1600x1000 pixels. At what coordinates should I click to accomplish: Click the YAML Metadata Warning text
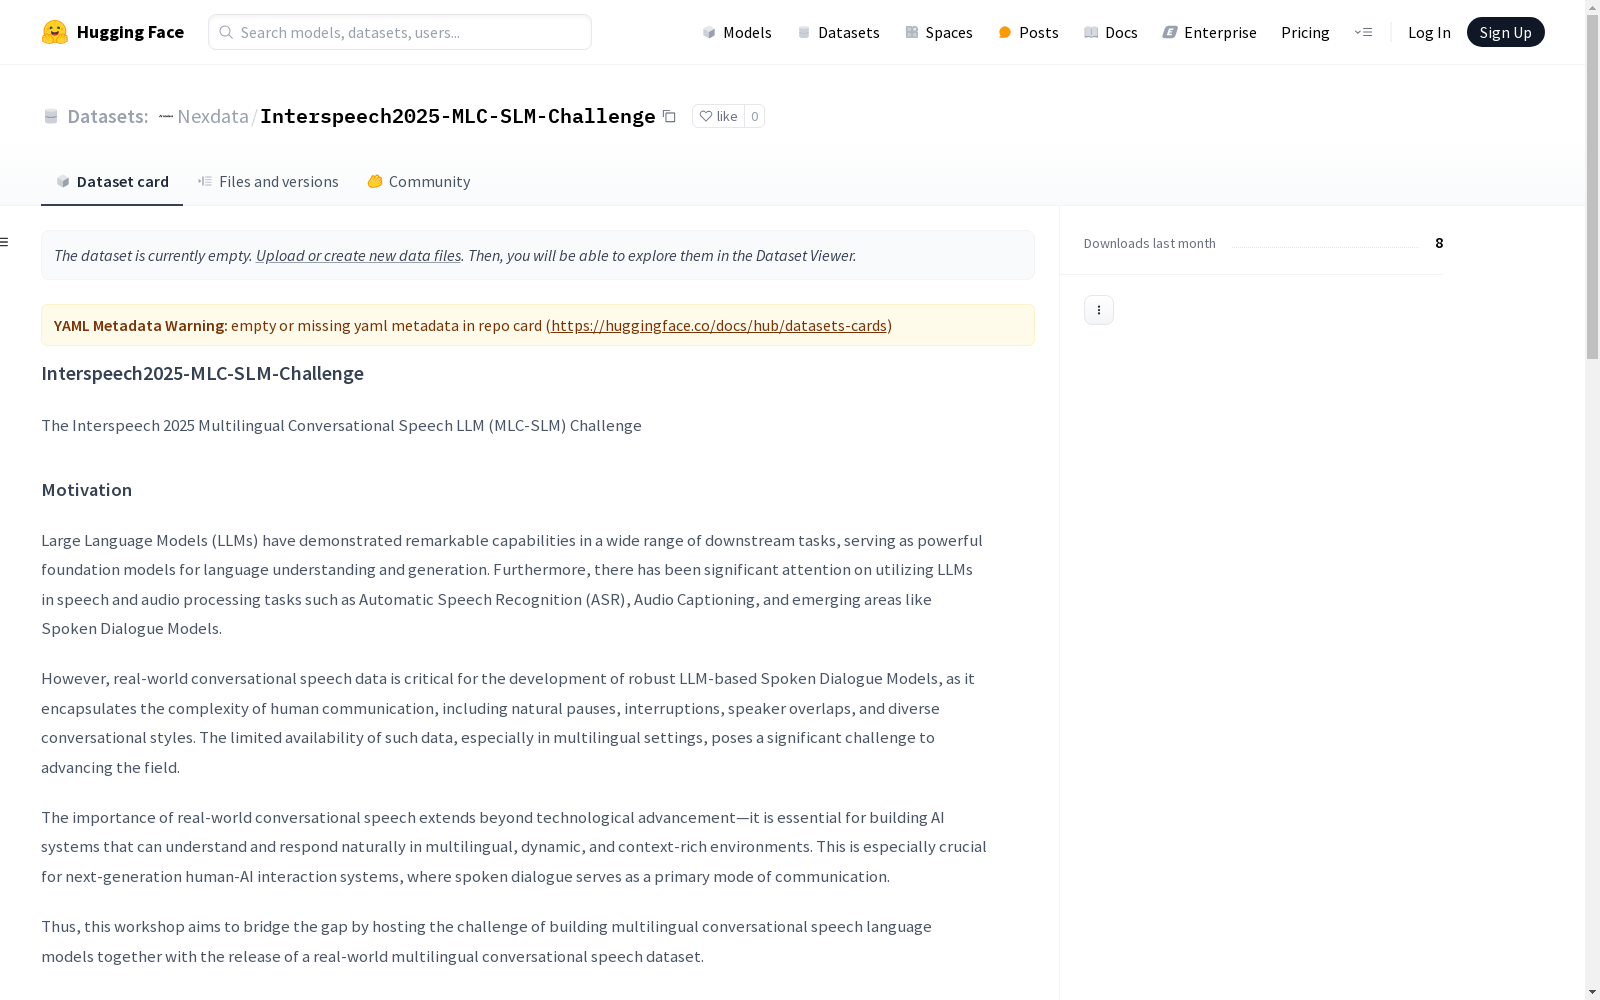pyautogui.click(x=140, y=325)
